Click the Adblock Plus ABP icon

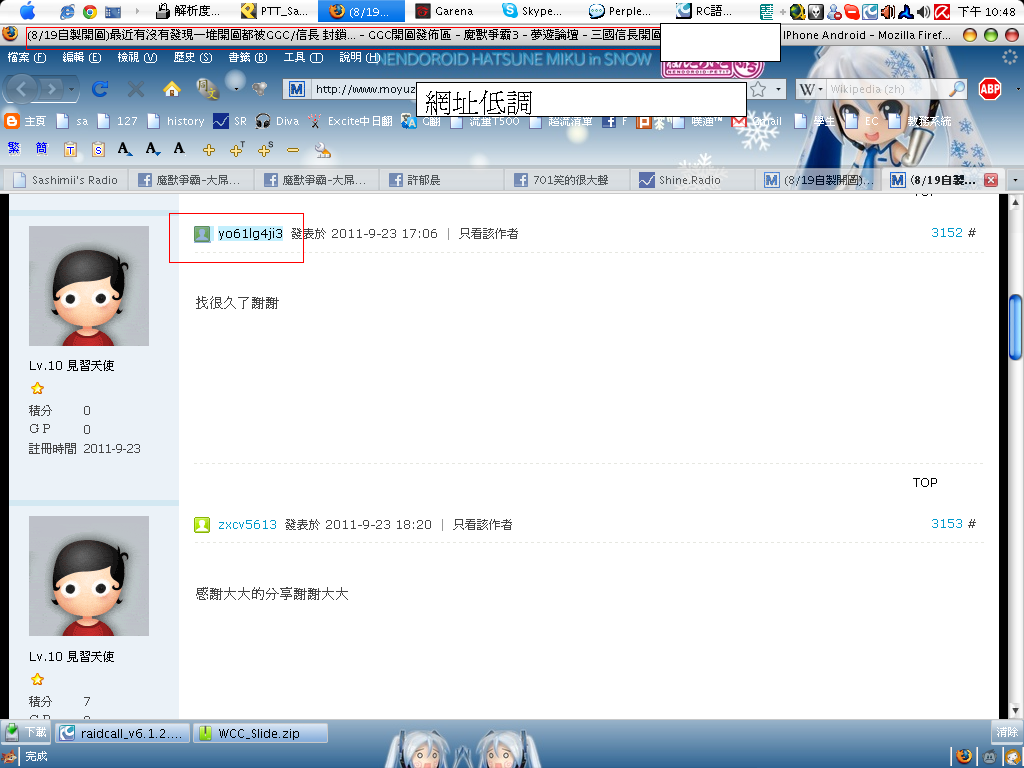990,89
